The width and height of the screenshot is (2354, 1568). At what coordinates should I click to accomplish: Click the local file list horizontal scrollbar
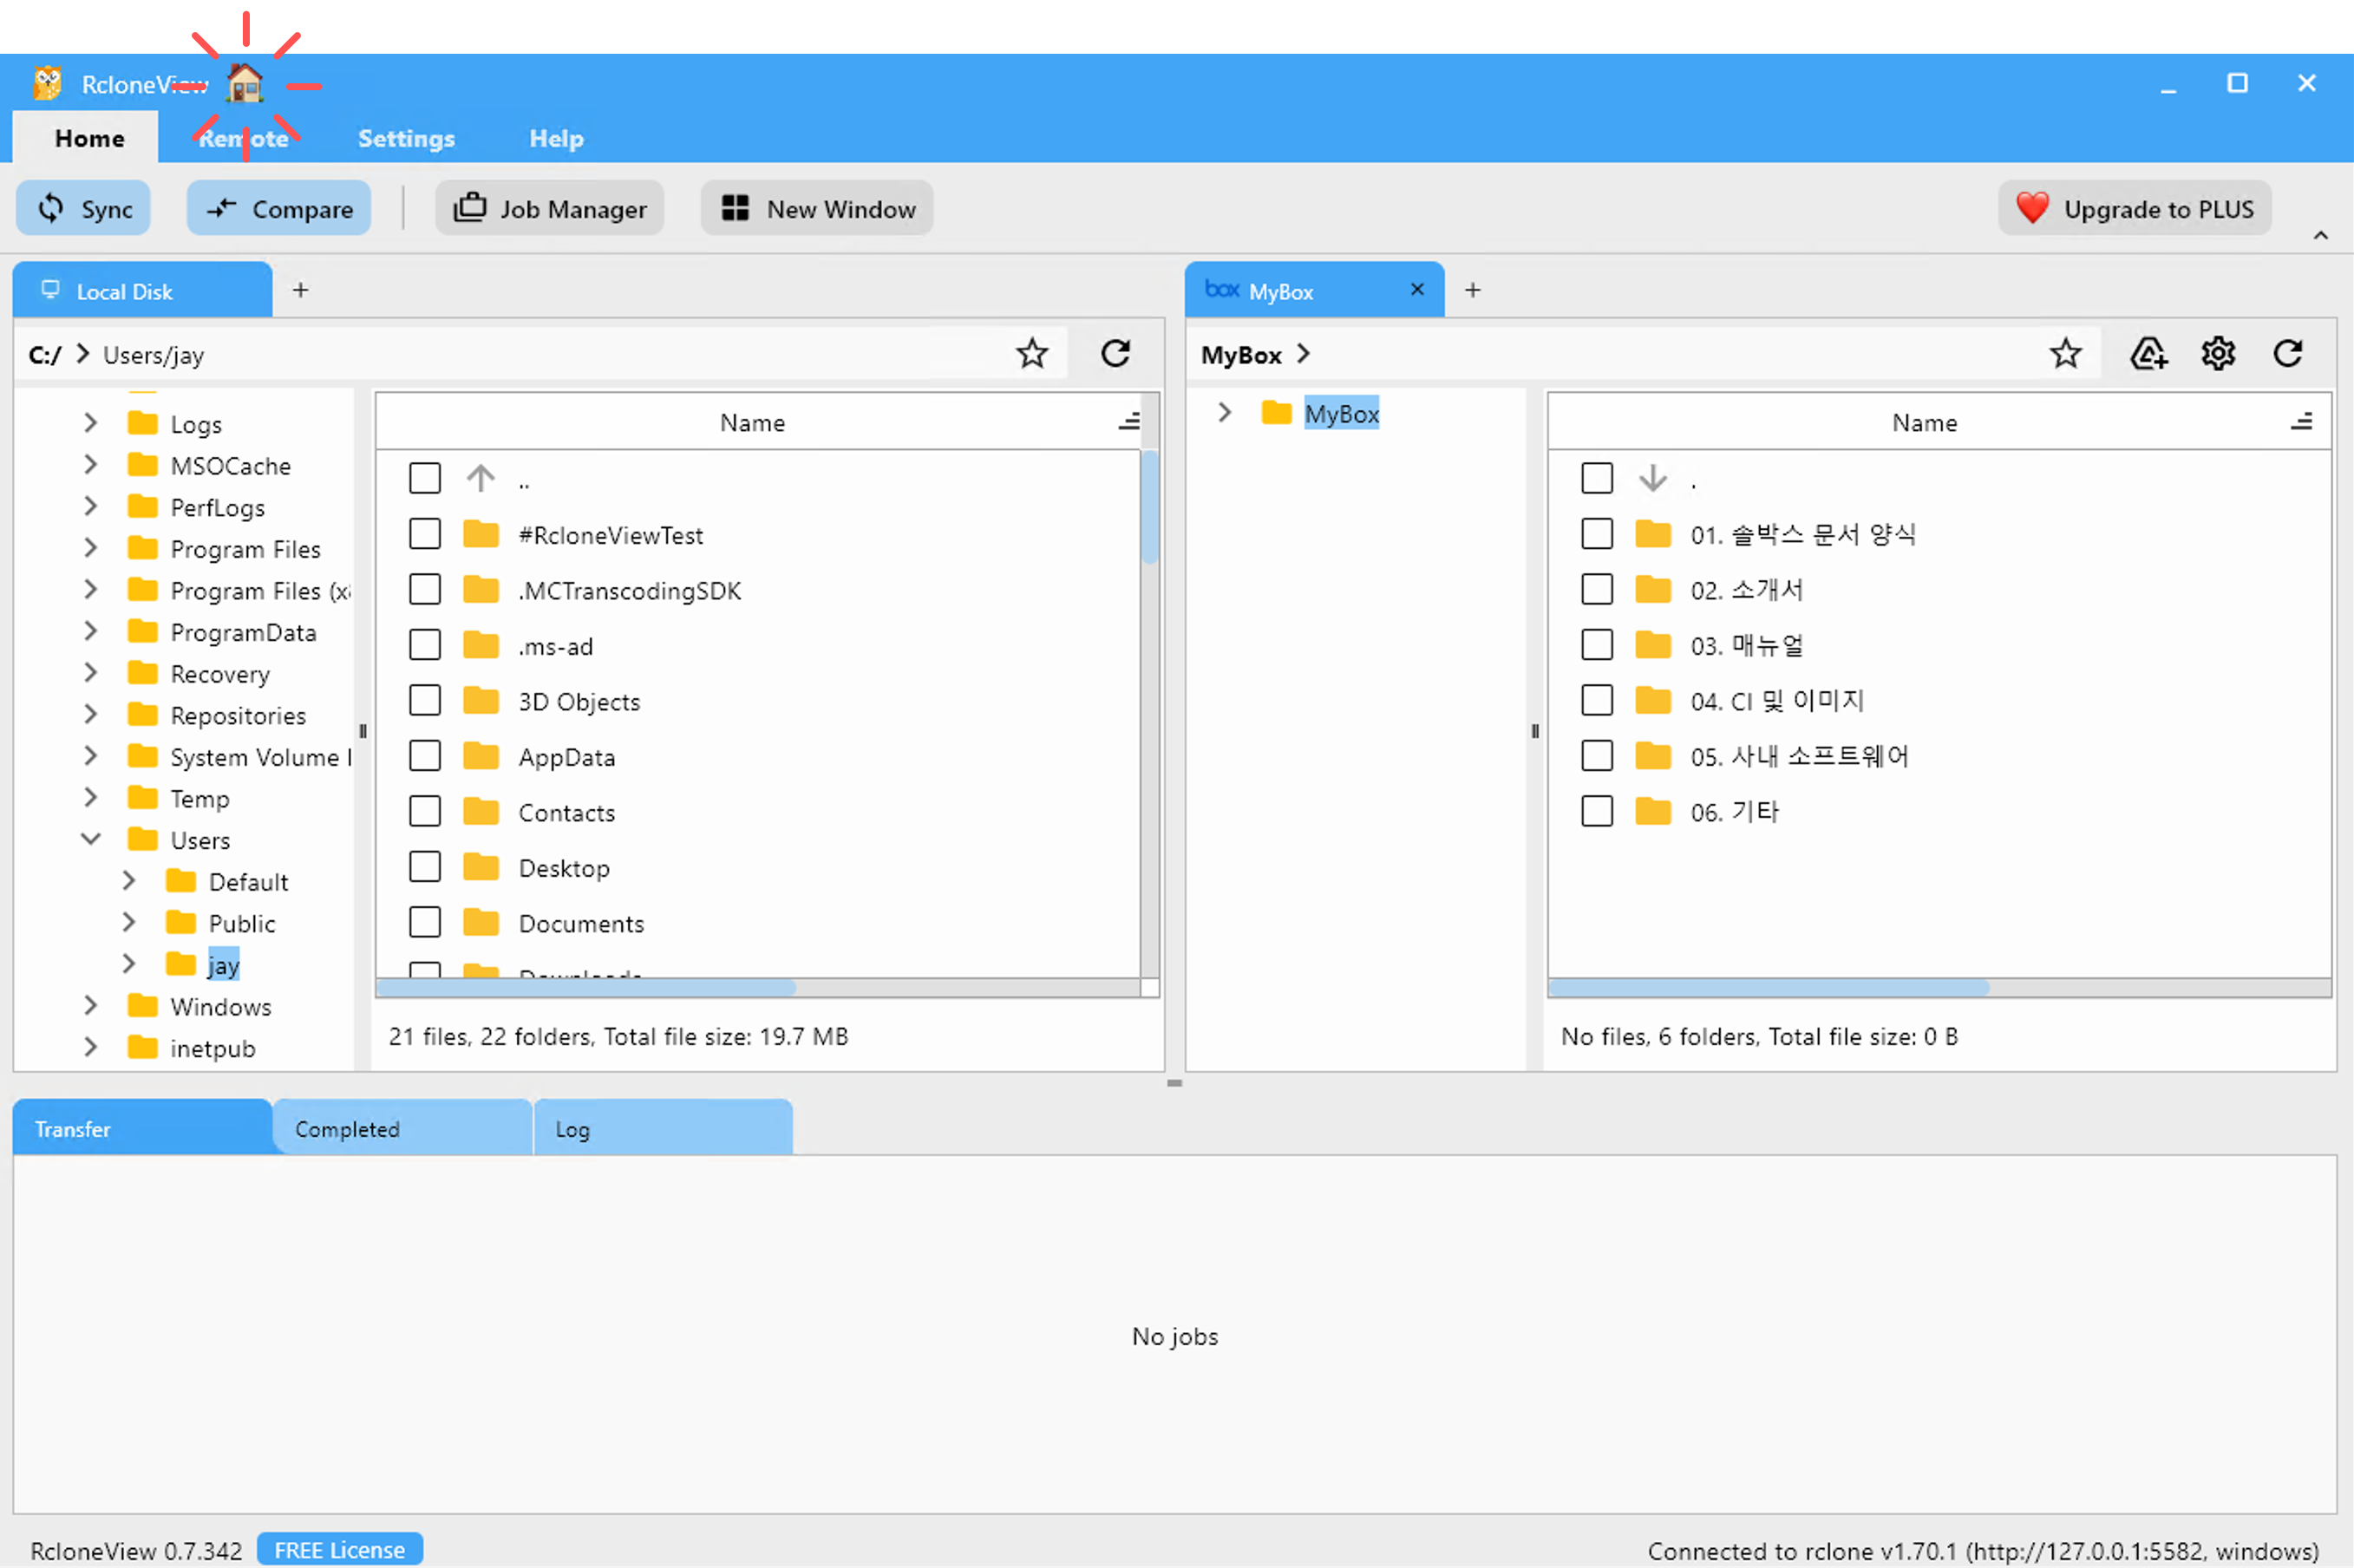586,988
